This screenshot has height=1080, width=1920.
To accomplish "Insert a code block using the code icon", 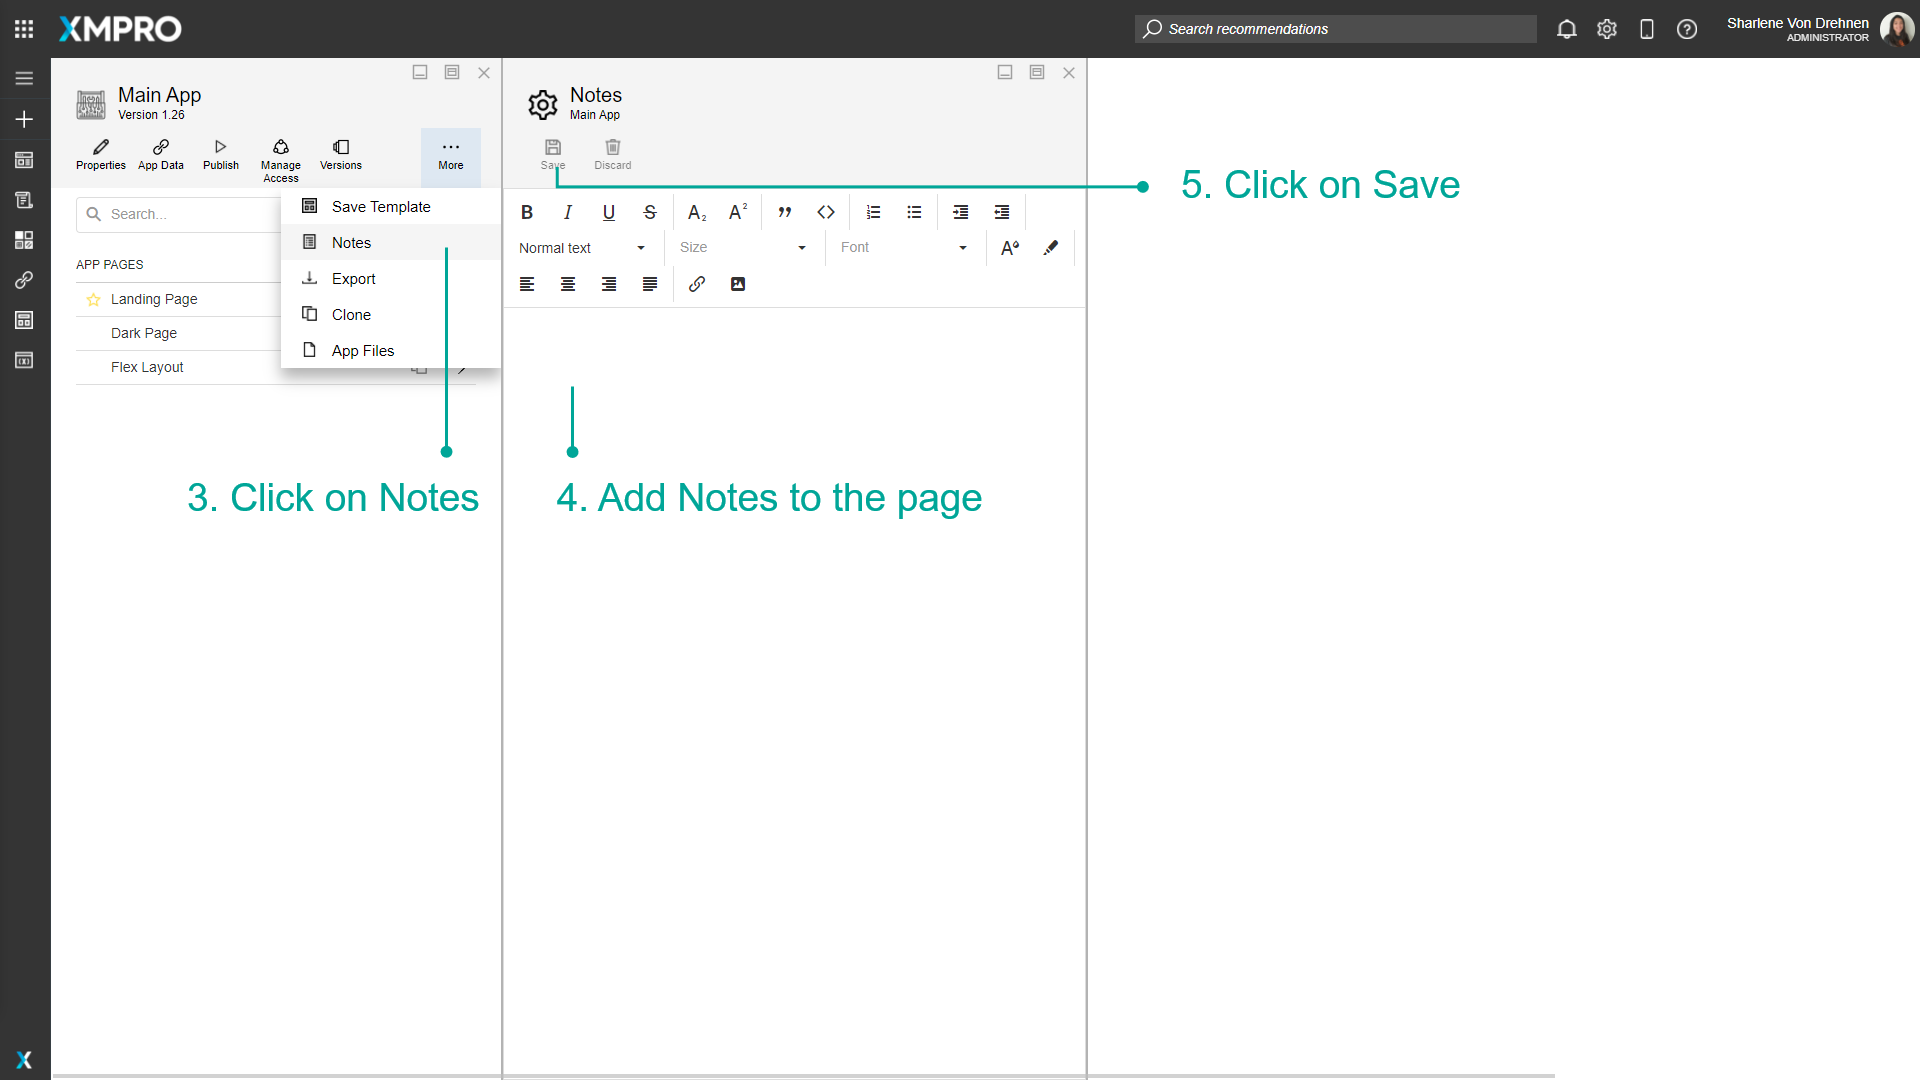I will 826,212.
